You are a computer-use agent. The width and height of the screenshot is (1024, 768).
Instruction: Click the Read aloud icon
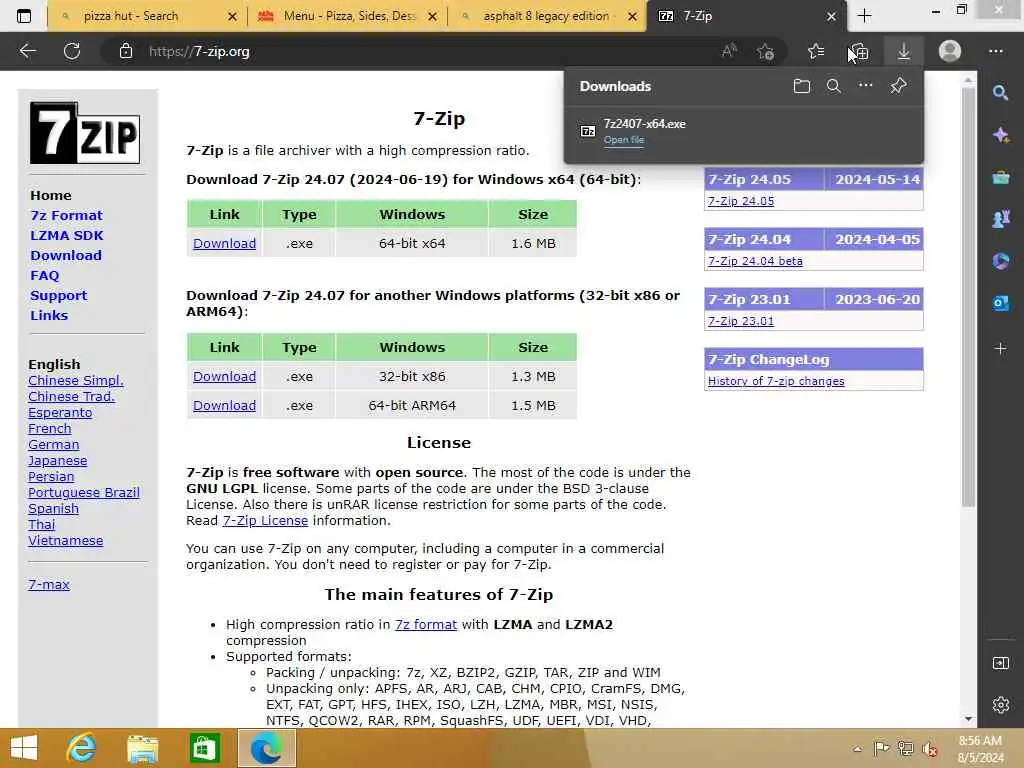tap(729, 51)
